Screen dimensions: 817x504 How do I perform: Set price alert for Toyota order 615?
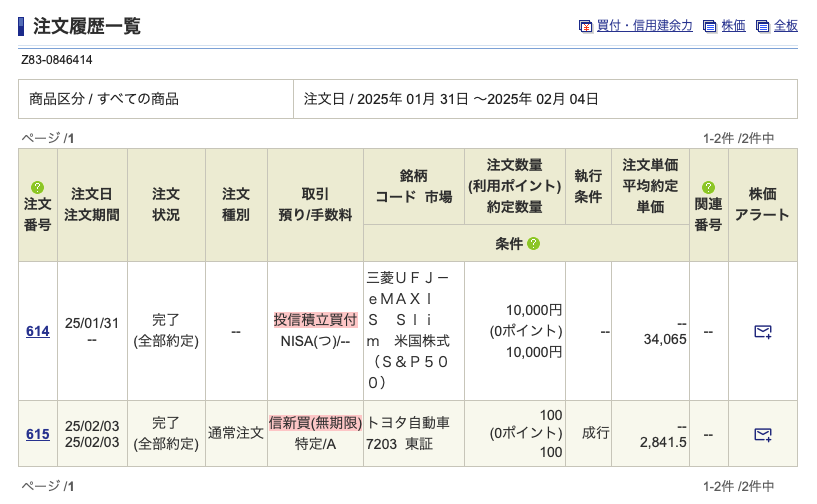[762, 434]
